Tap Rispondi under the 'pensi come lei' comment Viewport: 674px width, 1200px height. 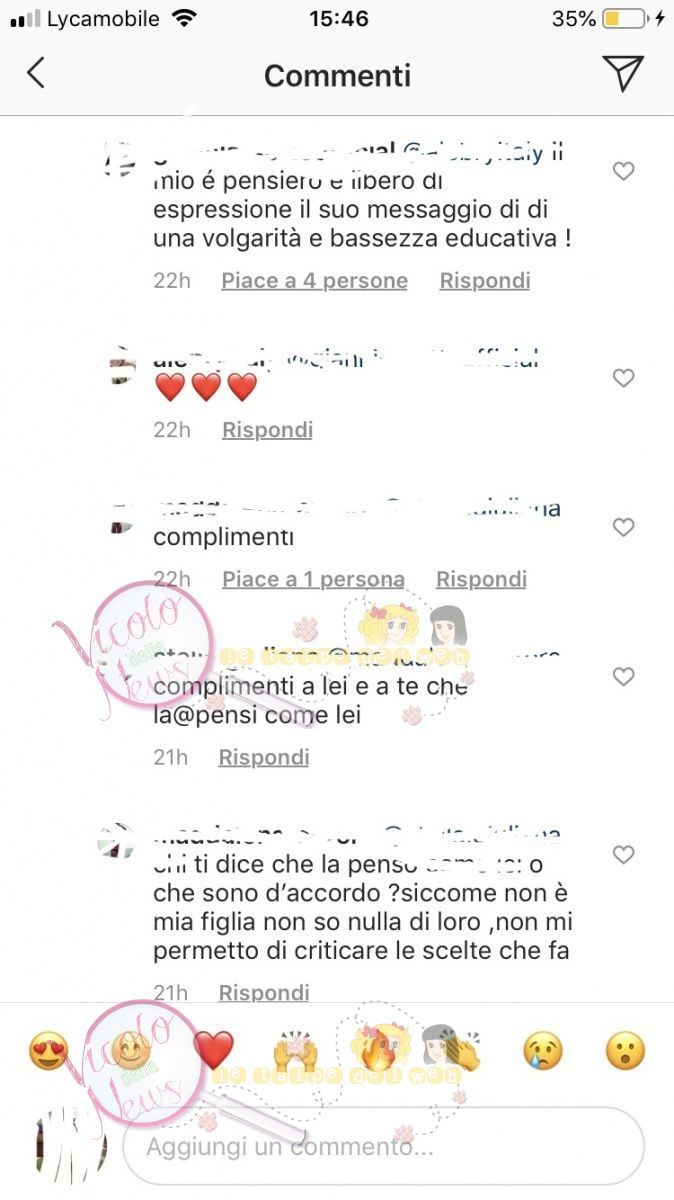tap(264, 758)
